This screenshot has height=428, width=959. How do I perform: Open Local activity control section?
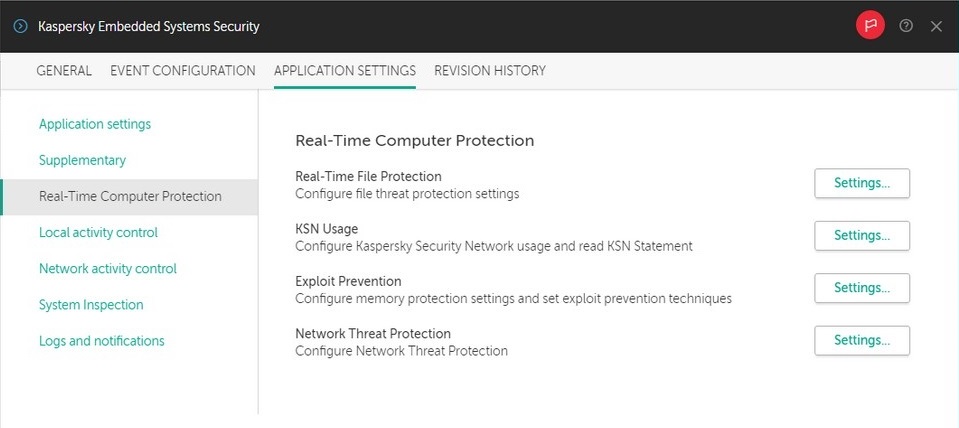coord(98,232)
